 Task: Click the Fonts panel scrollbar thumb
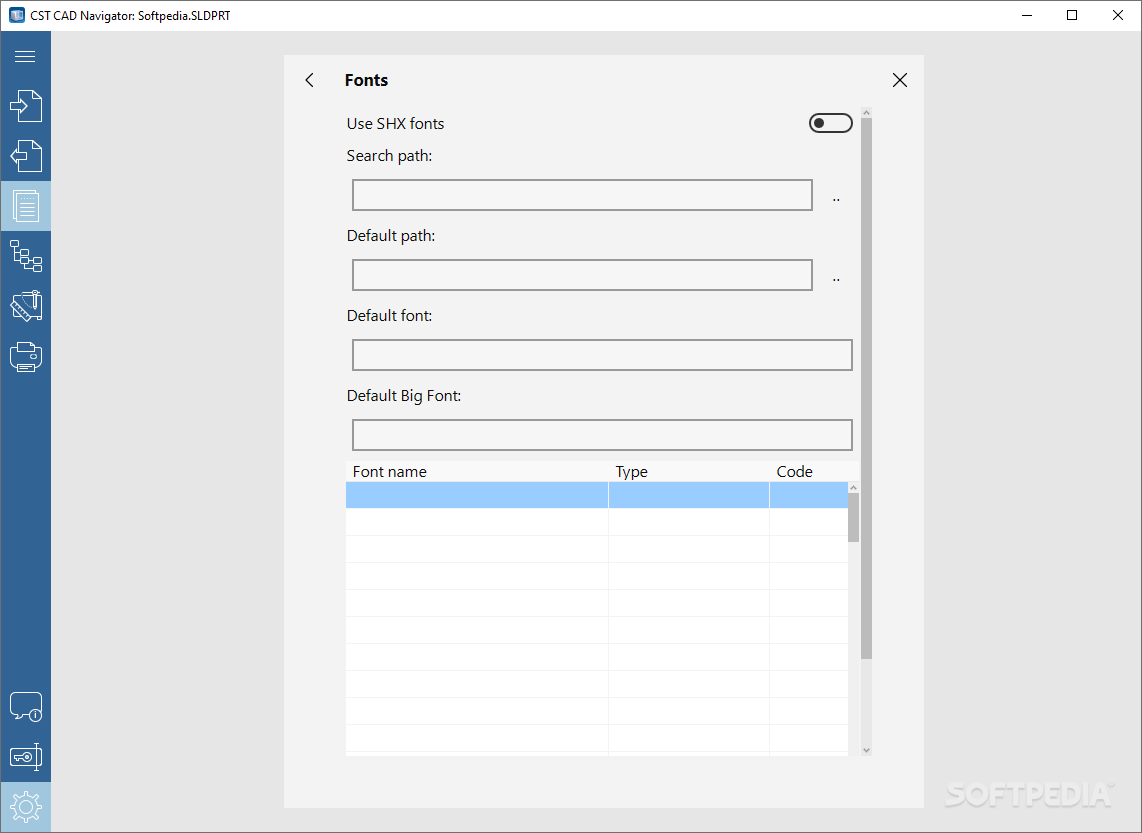866,388
